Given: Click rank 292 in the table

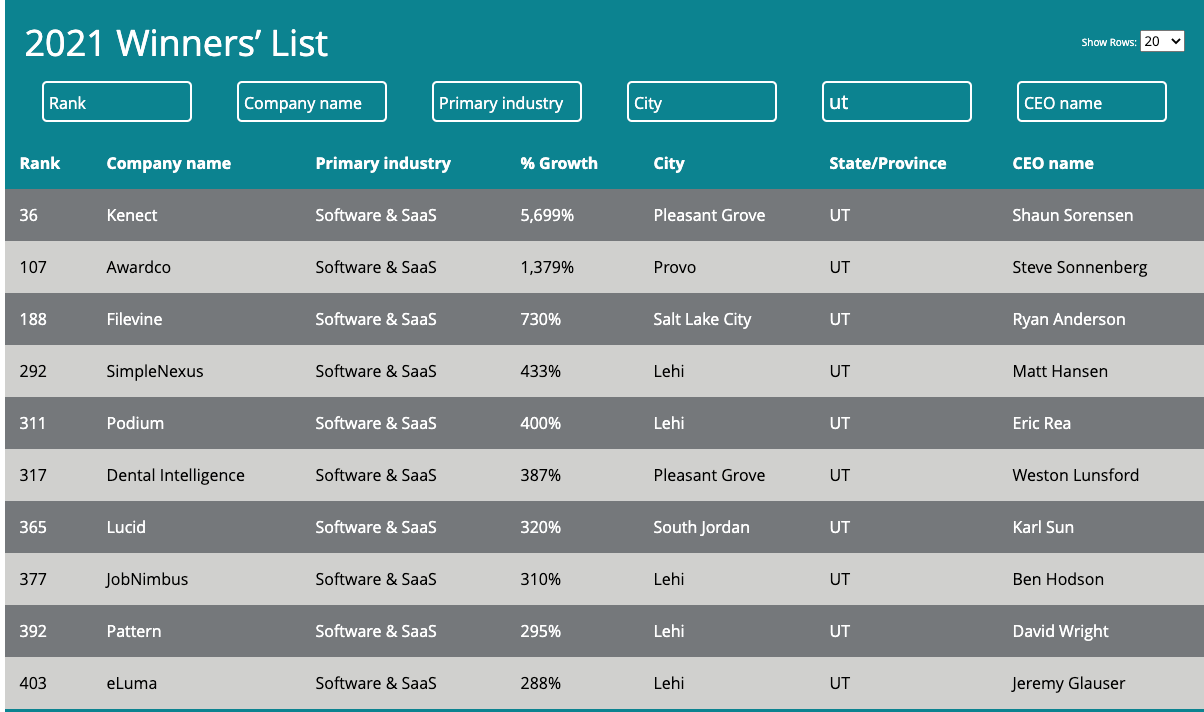Looking at the screenshot, I should pos(33,371).
